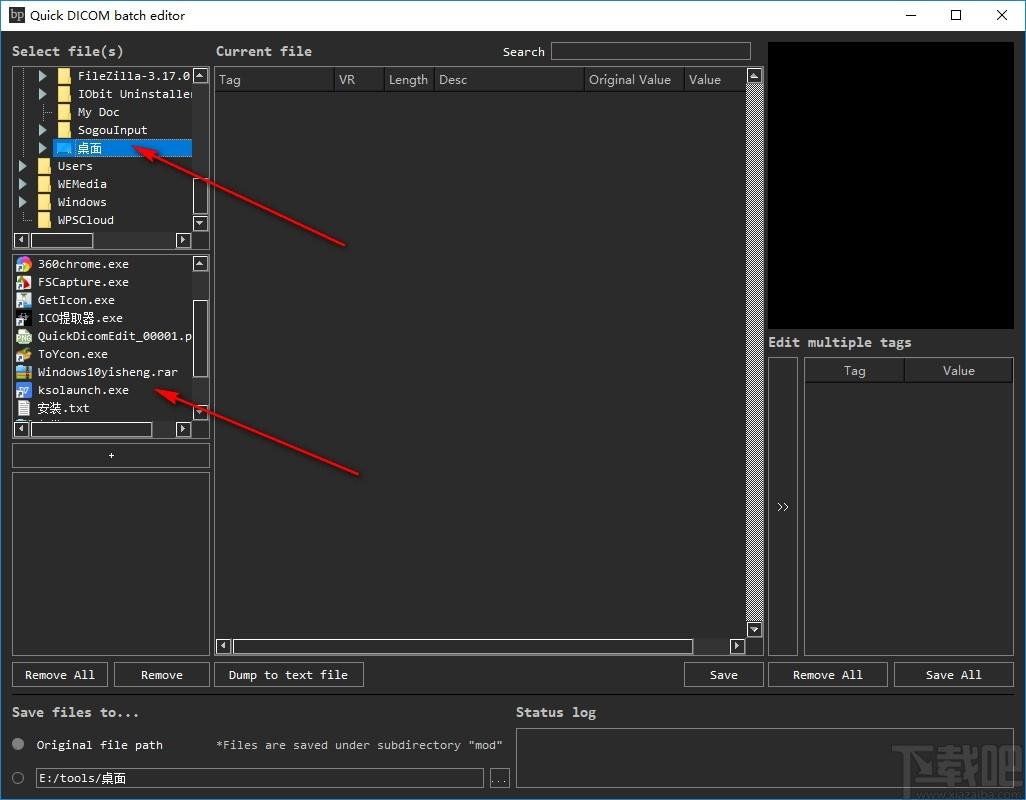Click the WPSCloud folder icon
Image resolution: width=1026 pixels, height=800 pixels.
44,220
